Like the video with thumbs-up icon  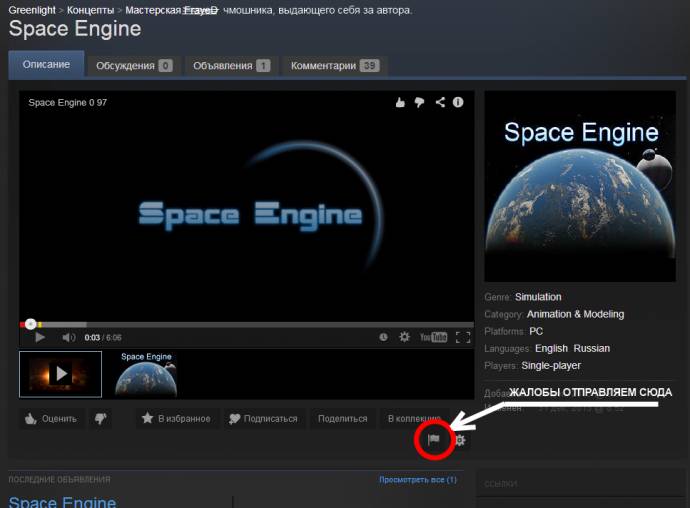(x=400, y=103)
